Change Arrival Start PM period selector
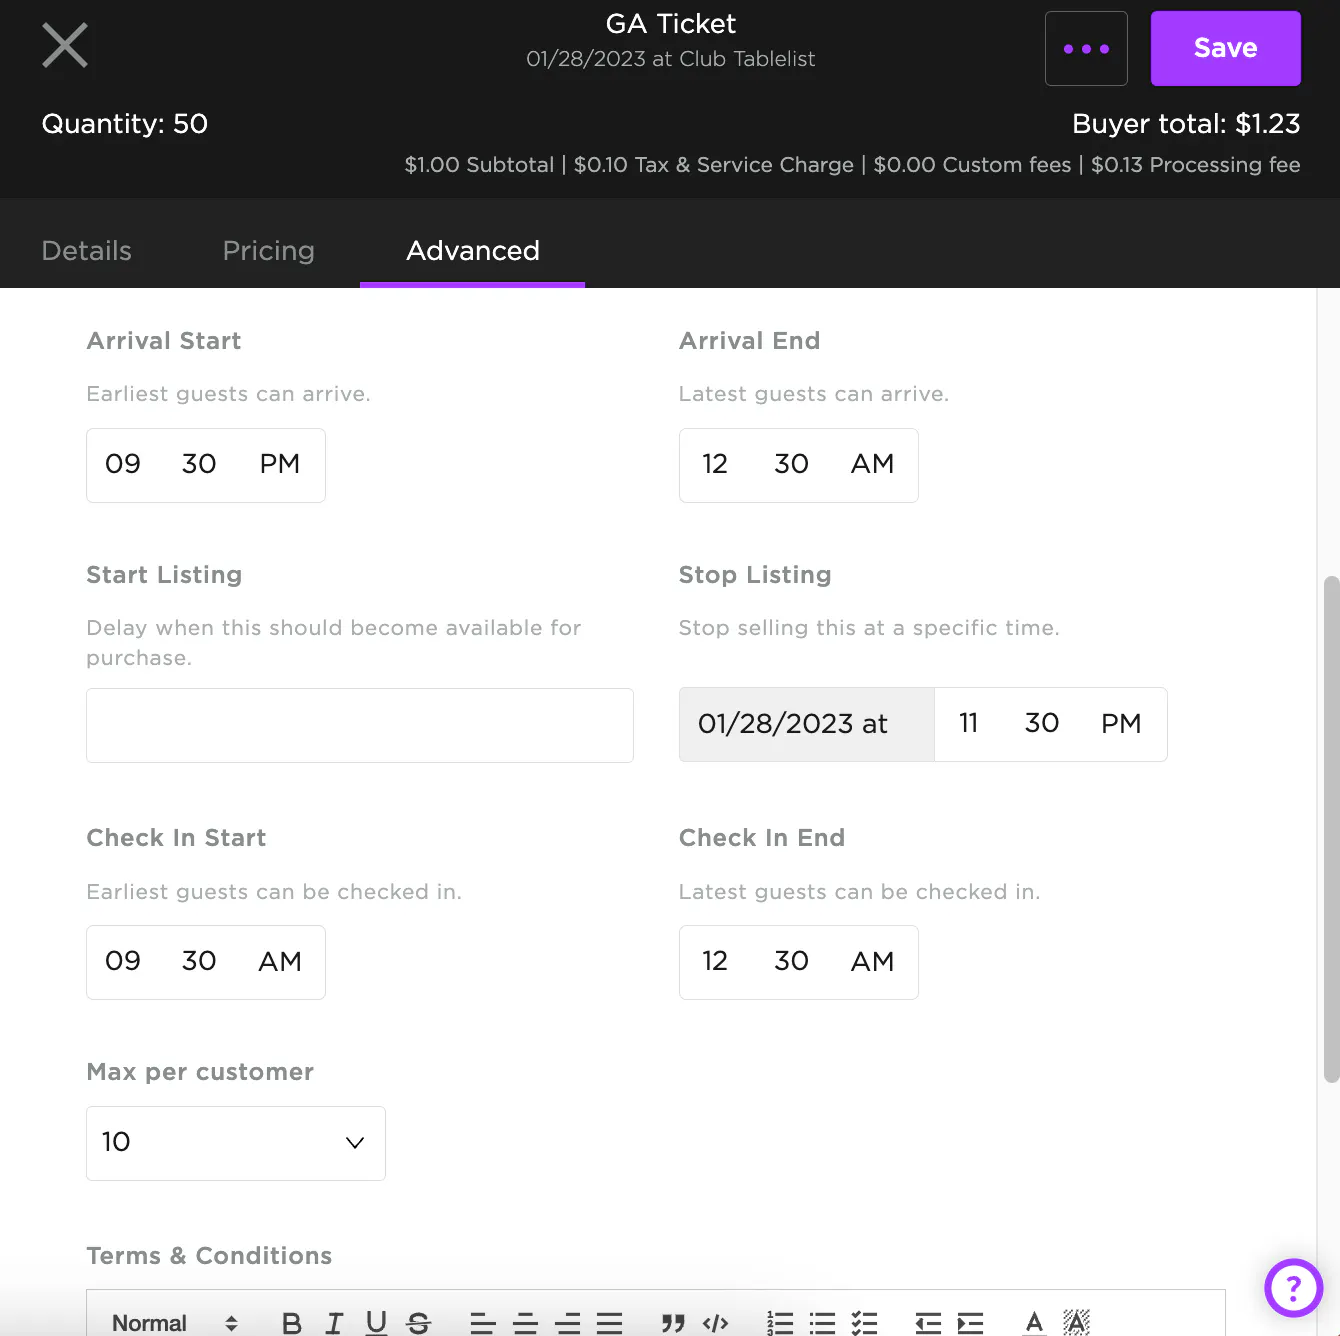The height and width of the screenshot is (1336, 1340). point(279,464)
